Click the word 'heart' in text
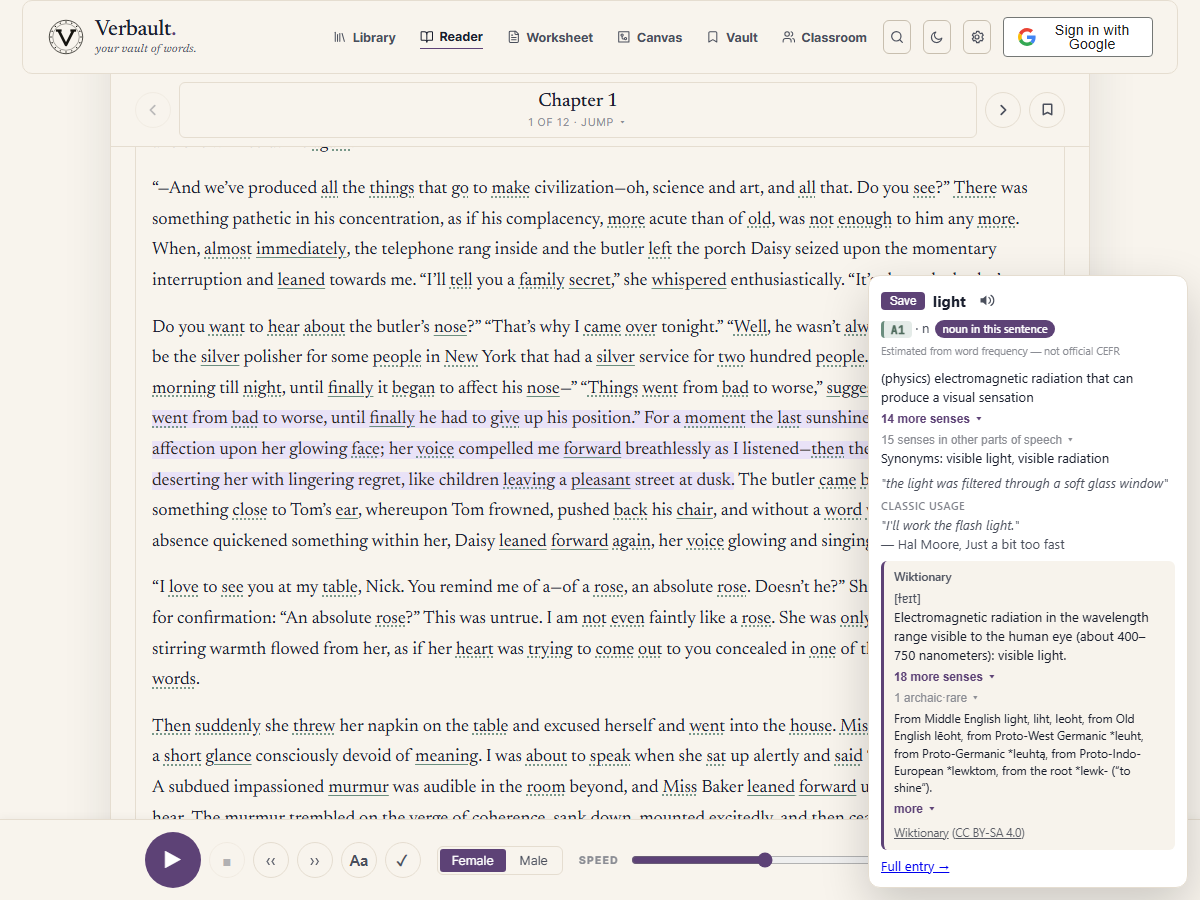This screenshot has height=900, width=1200. point(475,649)
